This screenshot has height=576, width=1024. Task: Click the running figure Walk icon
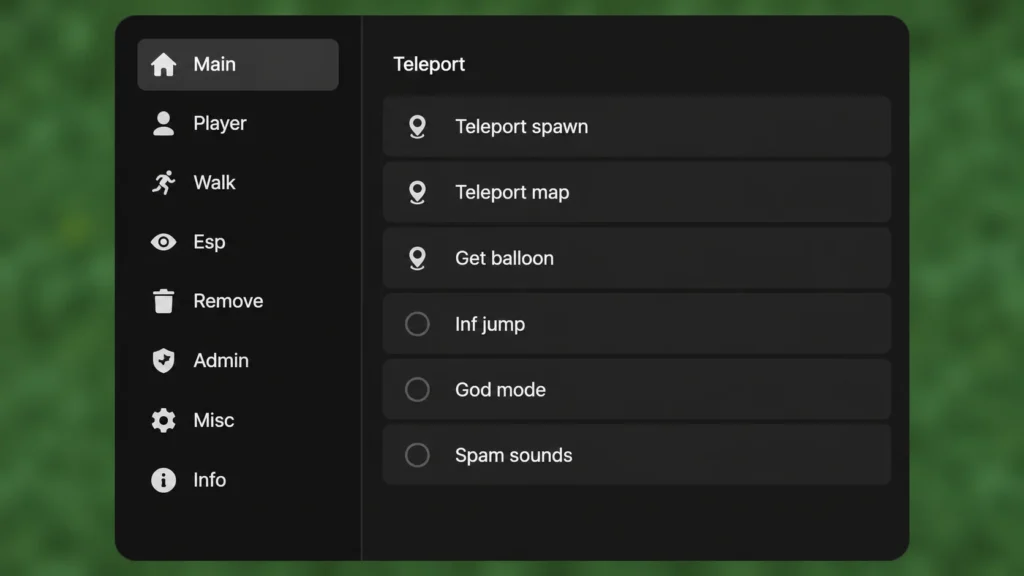coord(163,183)
